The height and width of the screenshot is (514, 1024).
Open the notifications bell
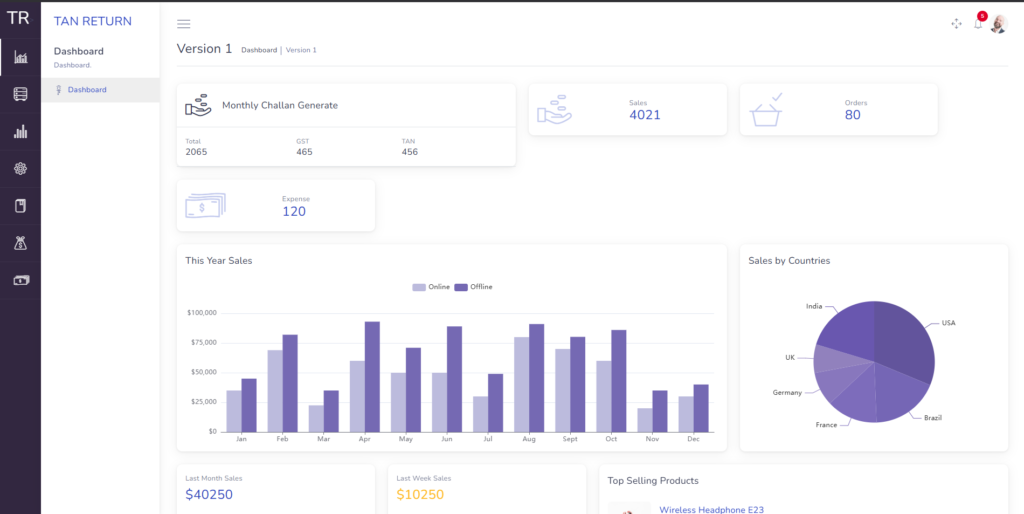[x=978, y=24]
